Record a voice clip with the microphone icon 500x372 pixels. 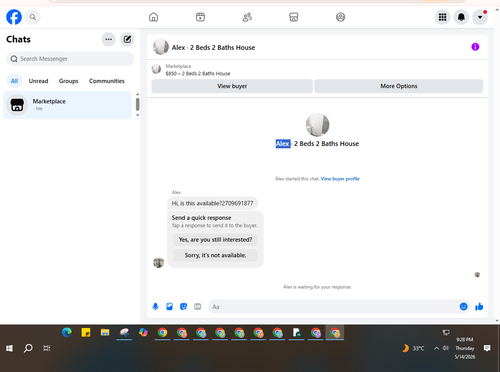tap(155, 307)
